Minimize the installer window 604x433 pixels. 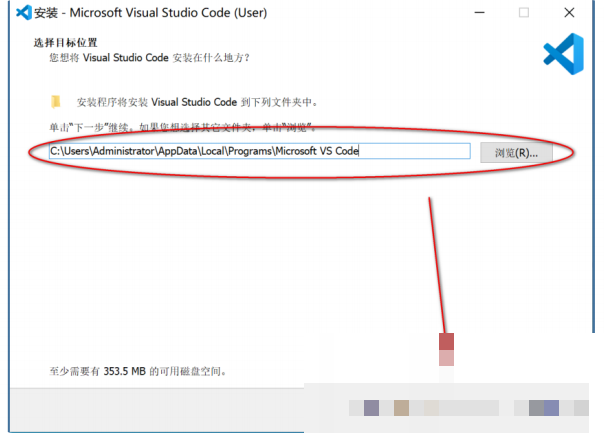tap(480, 13)
